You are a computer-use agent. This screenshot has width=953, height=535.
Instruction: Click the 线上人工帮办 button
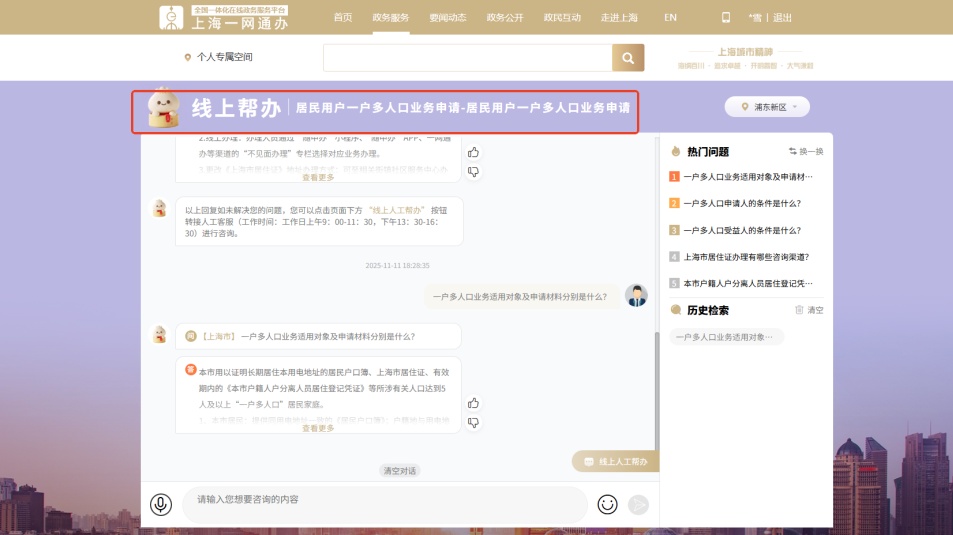(616, 461)
